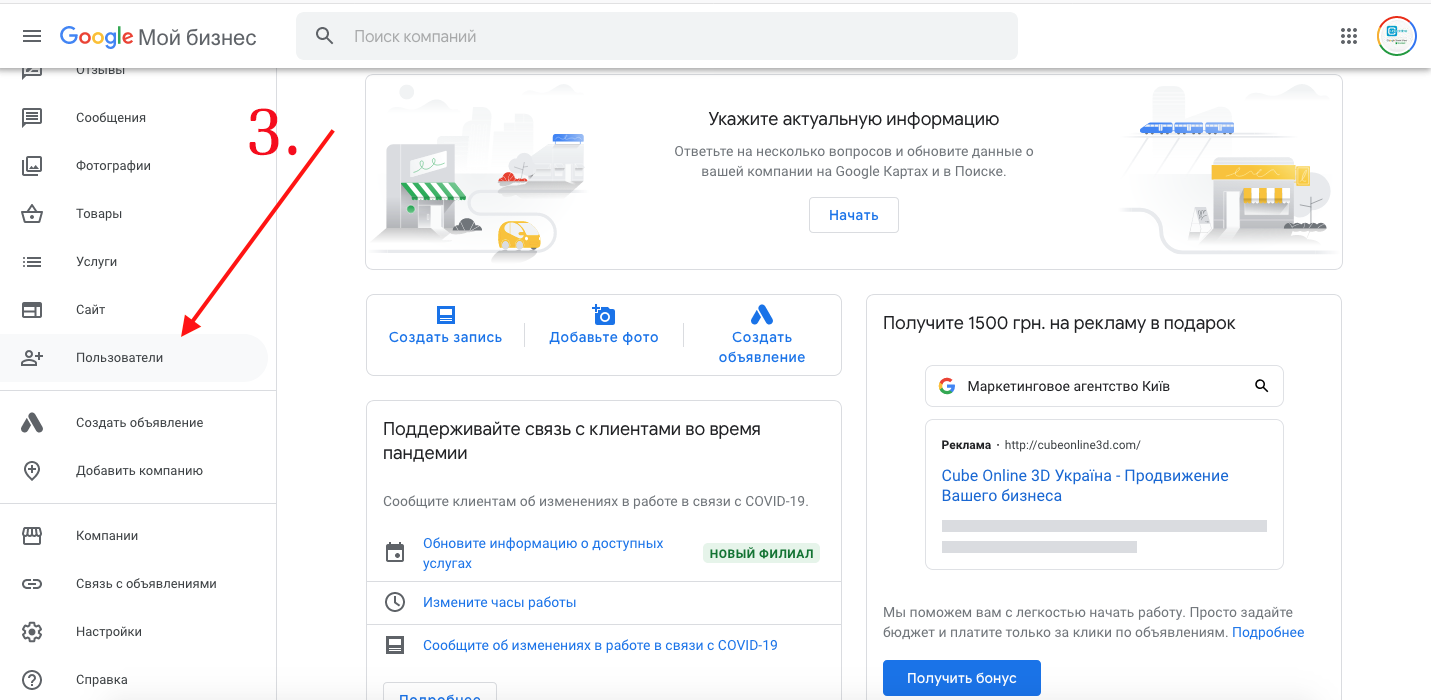Open the Справка menu item
The width and height of the screenshot is (1431, 700).
pos(102,680)
